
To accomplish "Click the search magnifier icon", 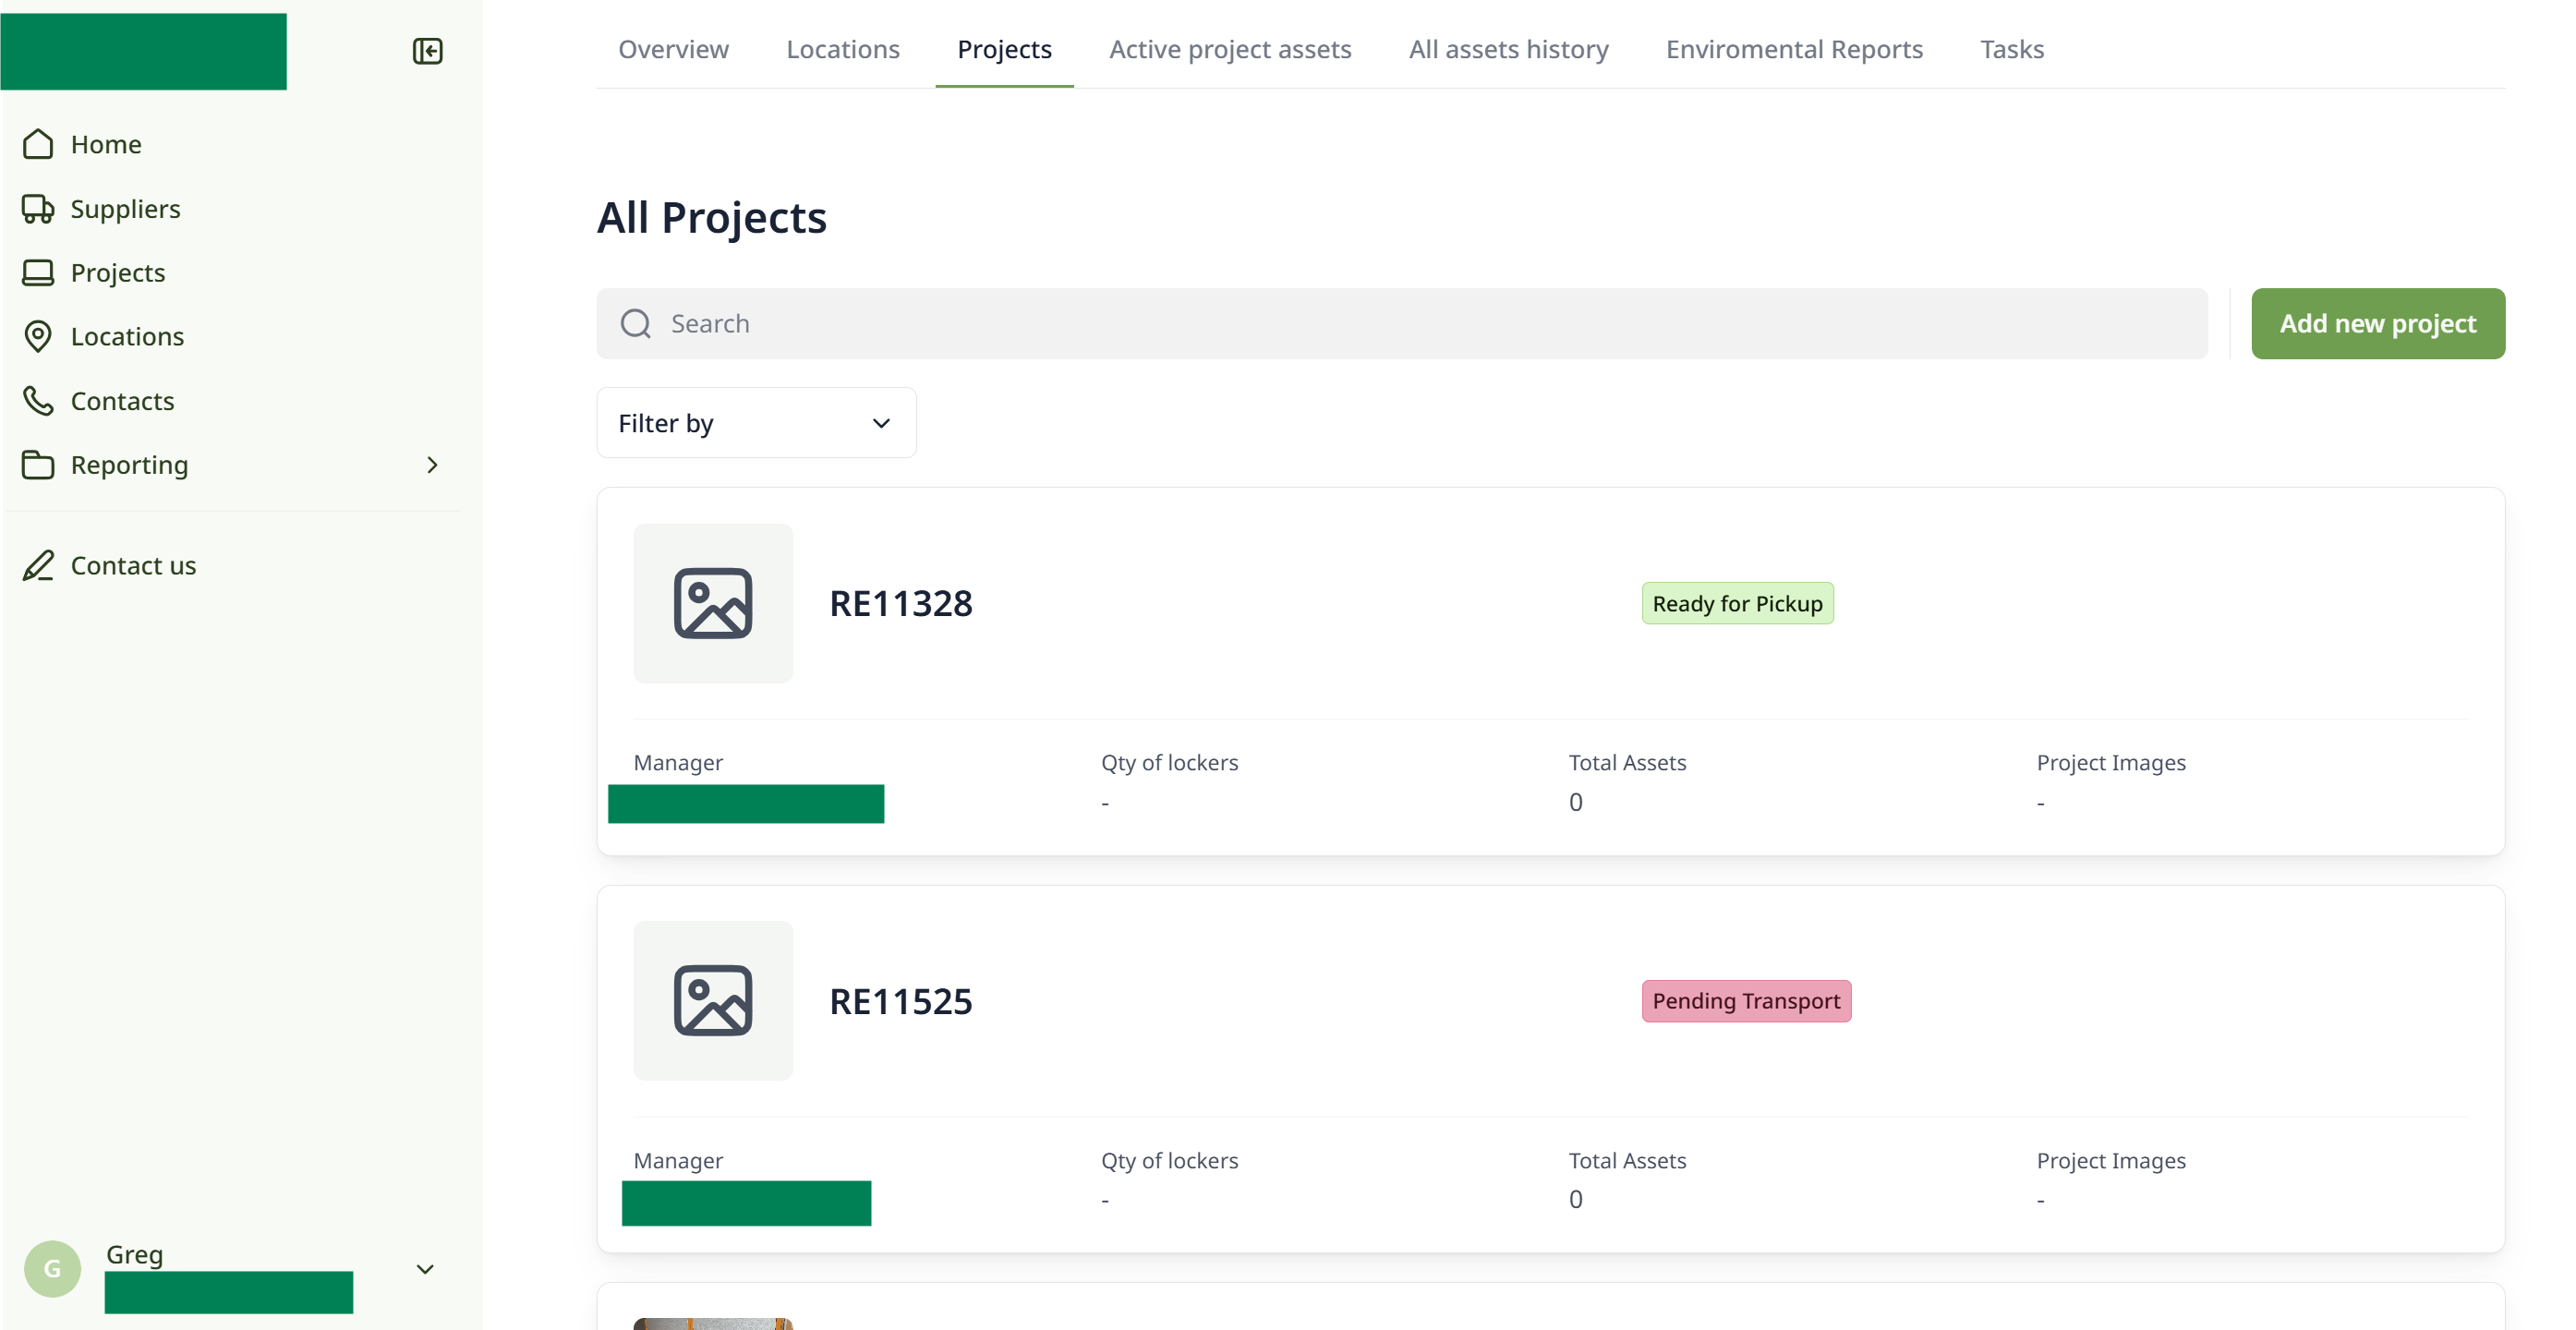I will pos(636,324).
